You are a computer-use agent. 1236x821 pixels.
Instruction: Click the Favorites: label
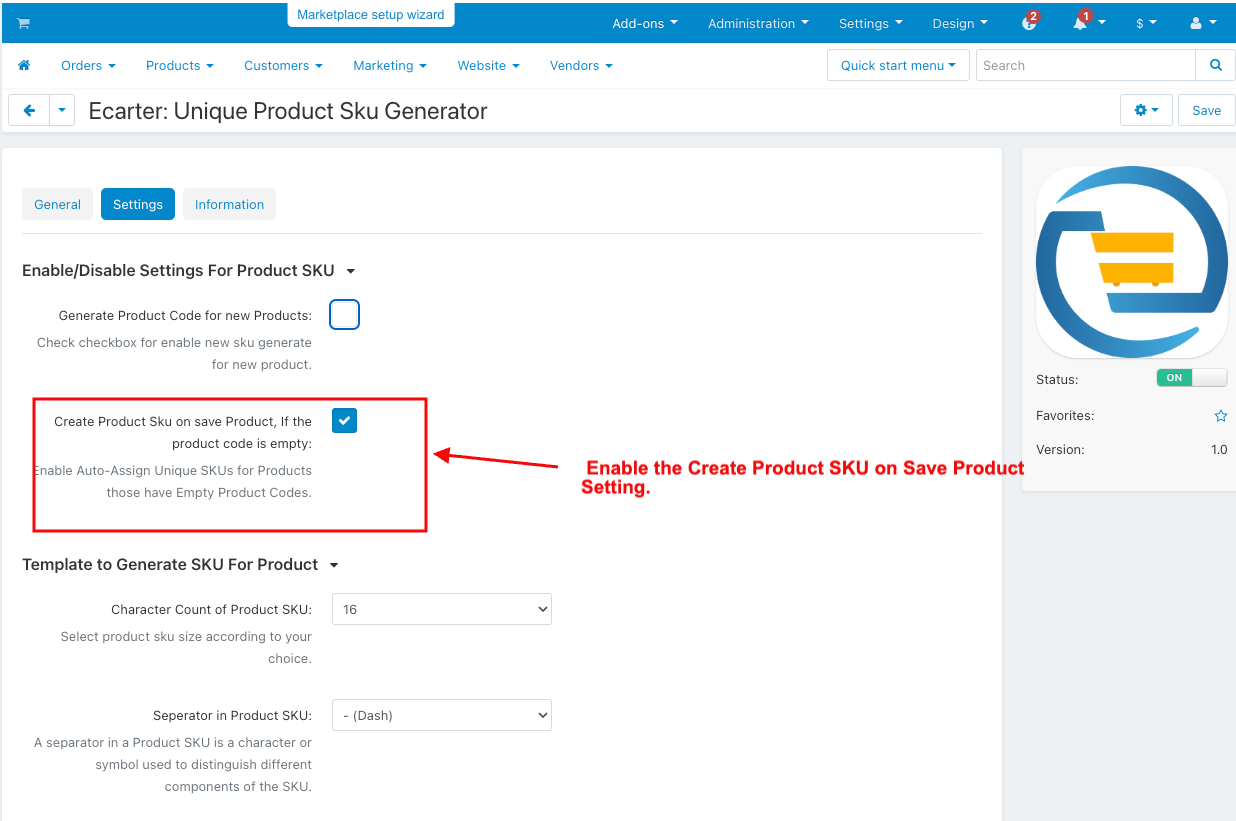(1065, 415)
